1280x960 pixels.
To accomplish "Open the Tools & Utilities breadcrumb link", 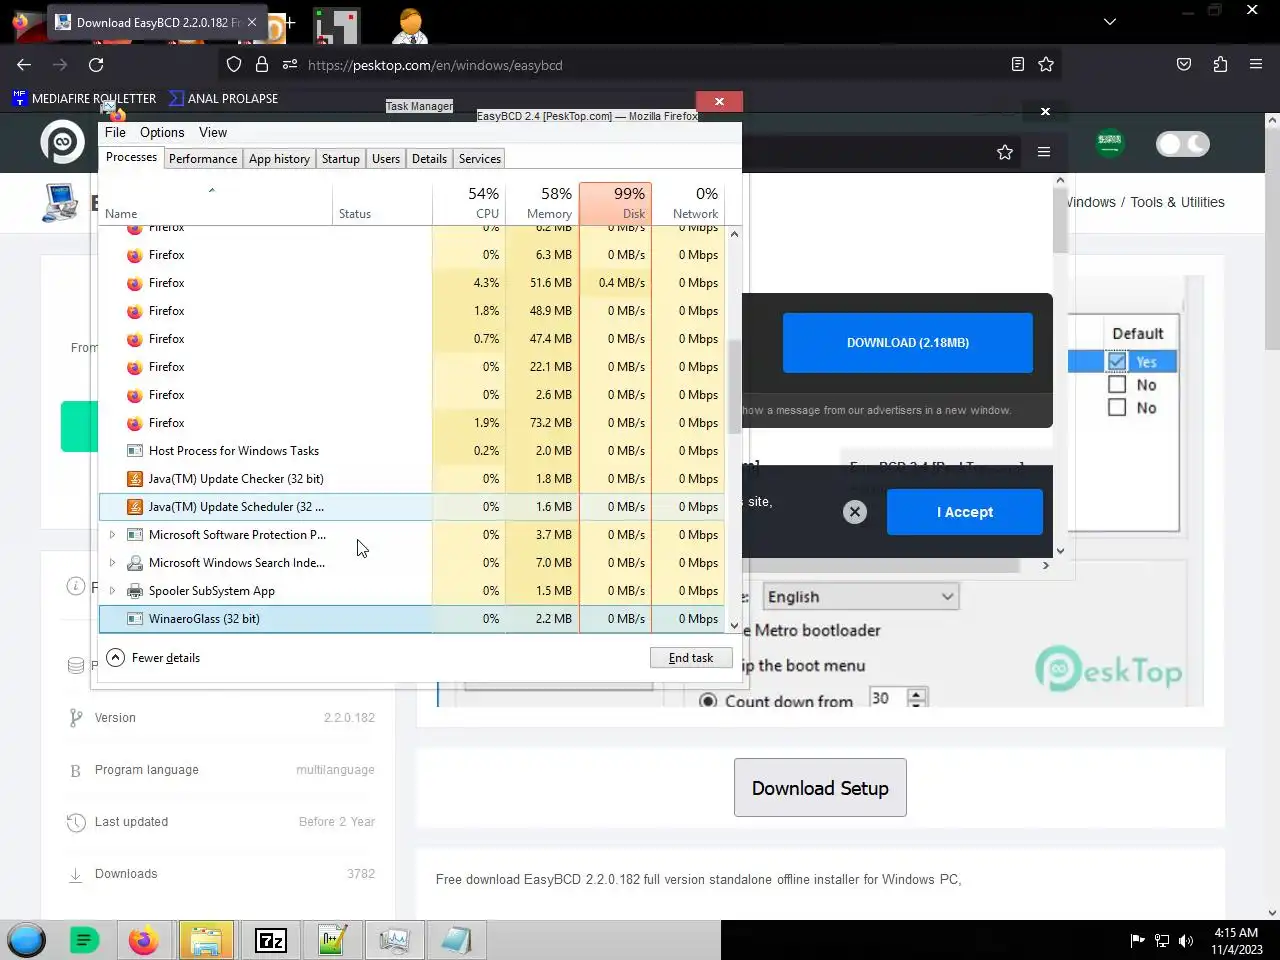I will [1177, 202].
